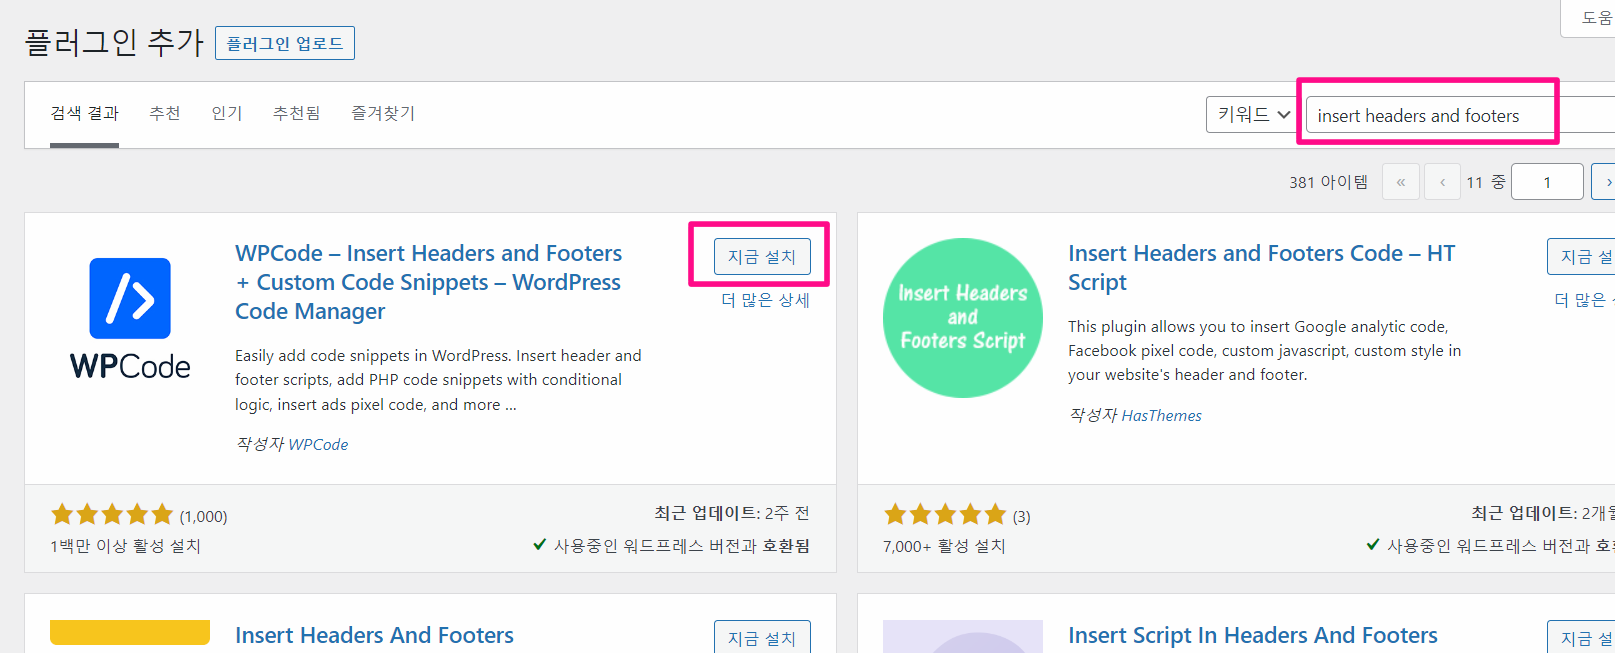Viewport: 1615px width, 653px height.
Task: Open the Insert Headers And Footers plugin title
Action: pos(374,635)
